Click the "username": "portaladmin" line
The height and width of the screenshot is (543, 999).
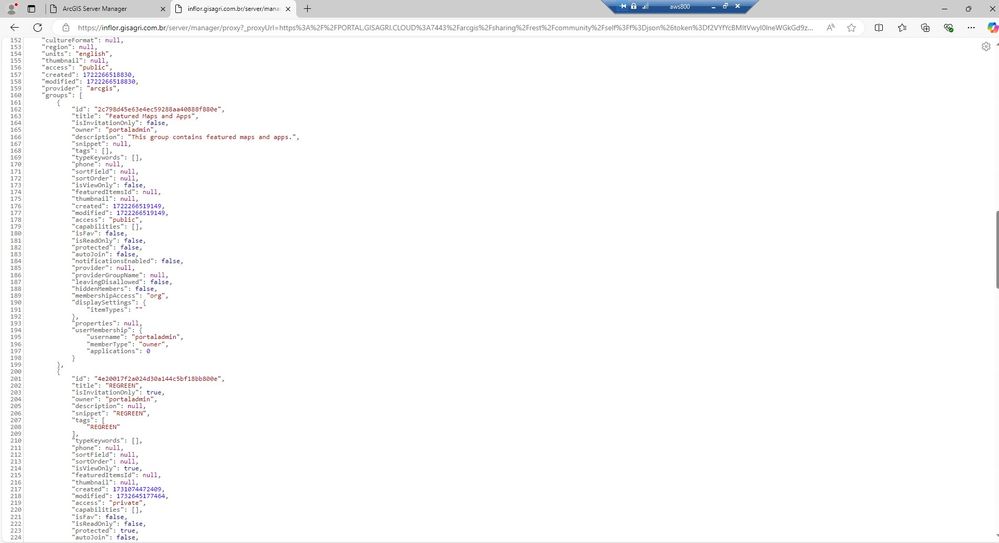click(135, 337)
